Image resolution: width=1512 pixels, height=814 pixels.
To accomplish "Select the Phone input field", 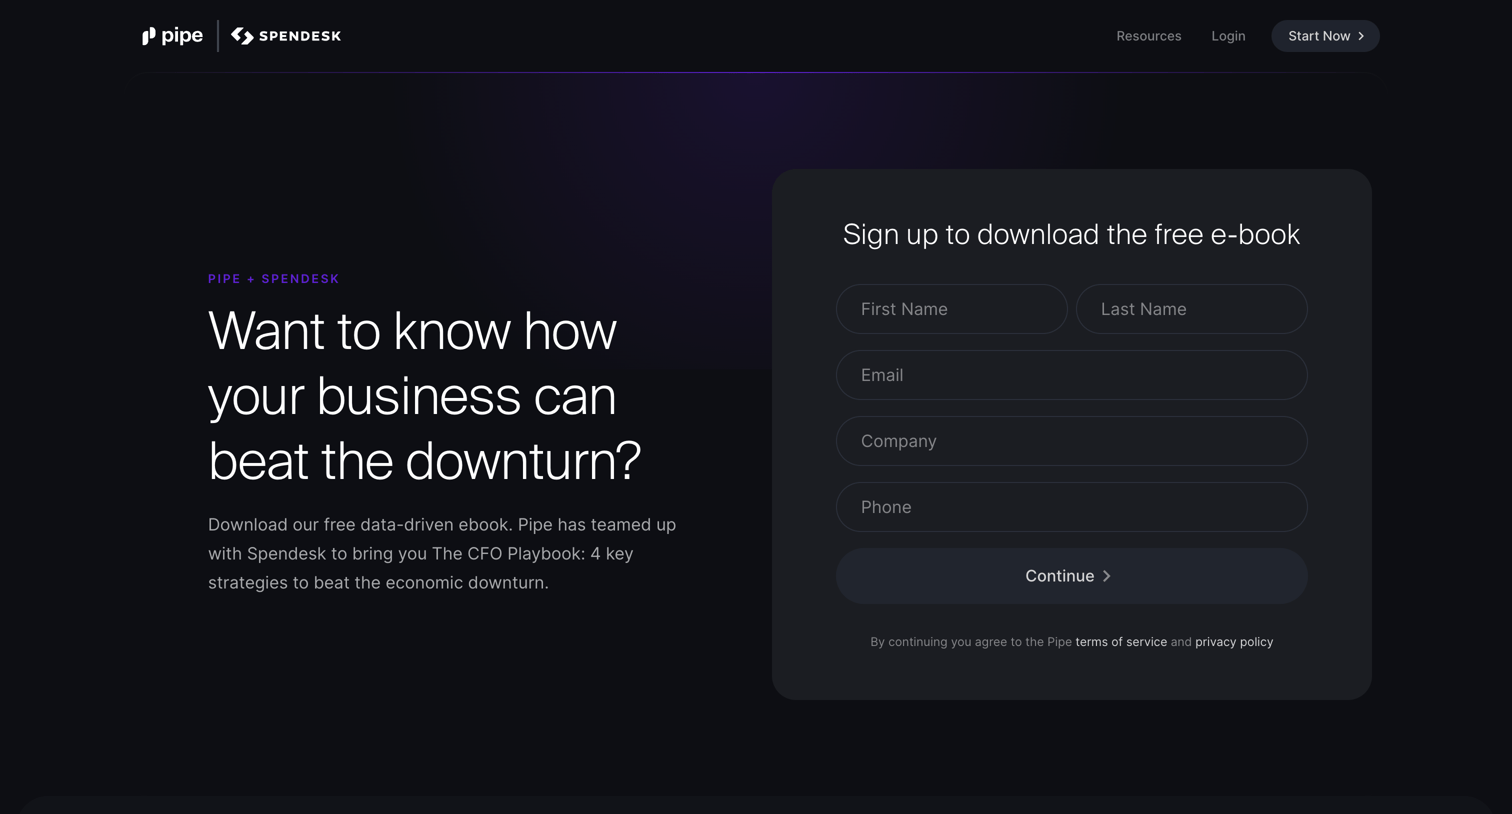I will 1071,507.
